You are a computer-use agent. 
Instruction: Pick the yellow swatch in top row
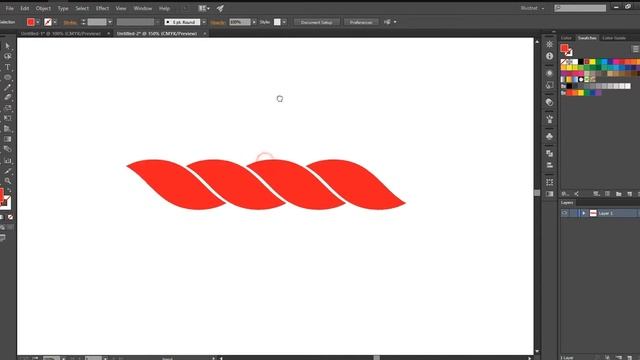(x=592, y=62)
